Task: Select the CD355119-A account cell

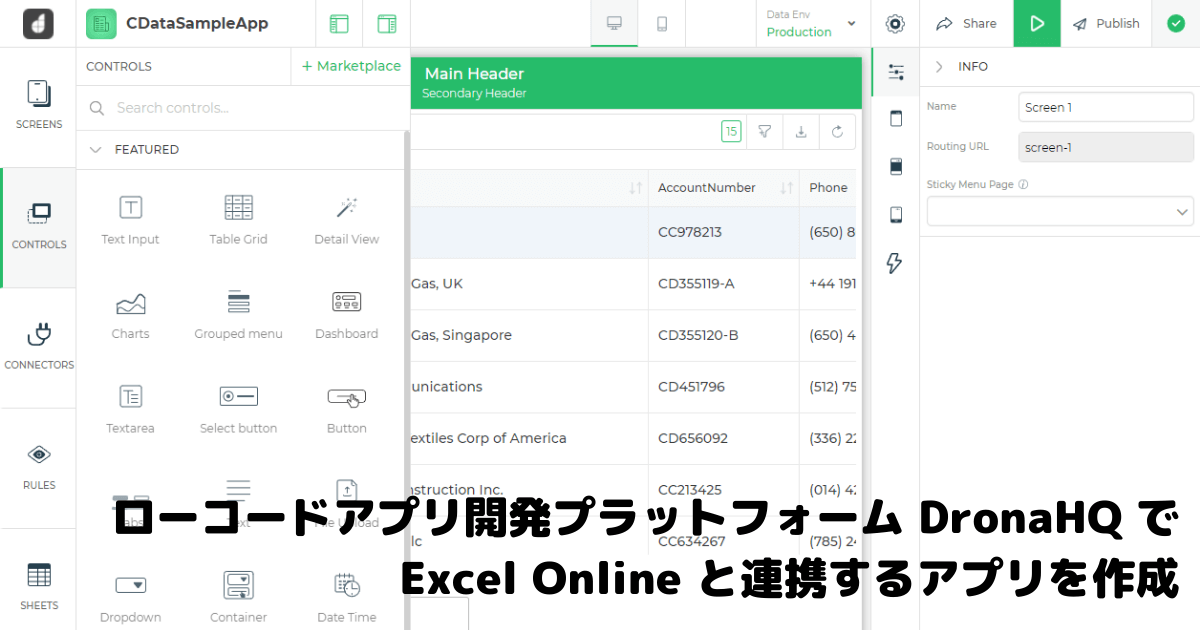Action: [x=724, y=284]
